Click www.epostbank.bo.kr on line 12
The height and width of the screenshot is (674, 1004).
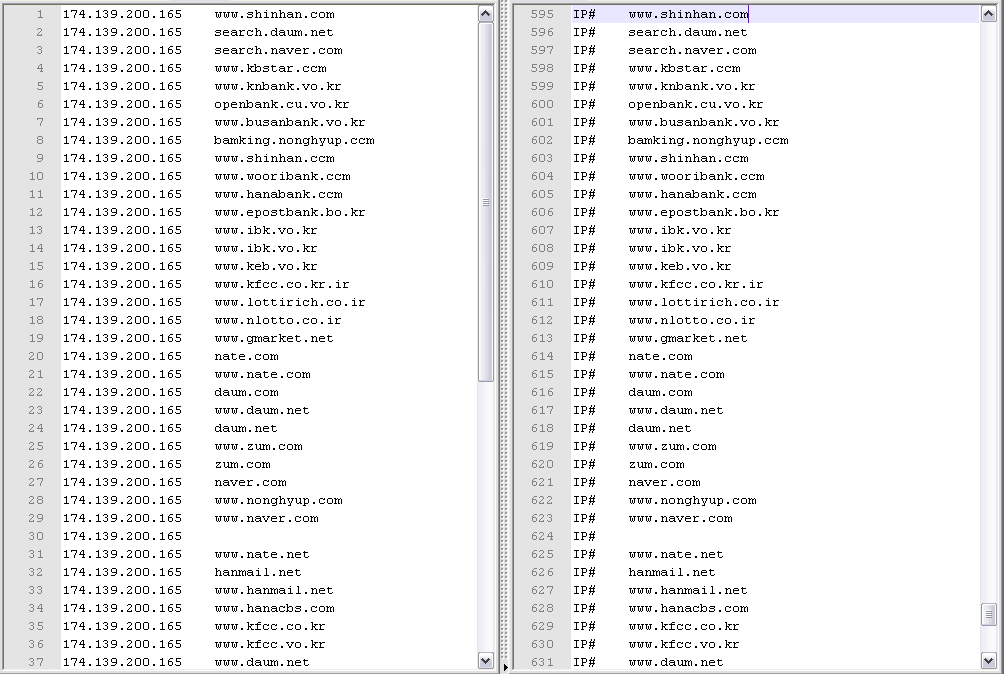click(x=289, y=212)
